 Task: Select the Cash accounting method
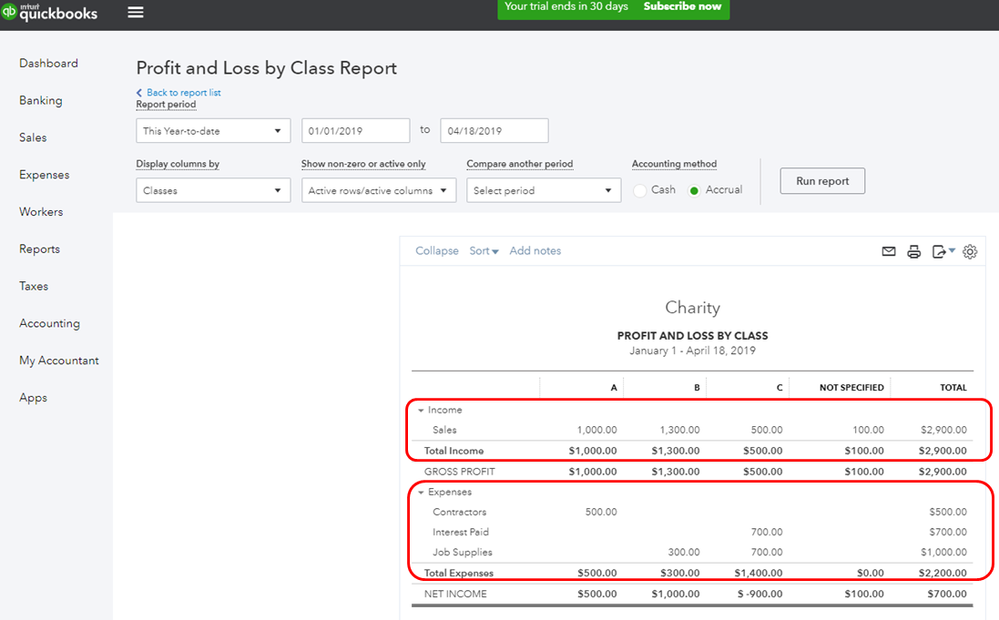pos(640,191)
